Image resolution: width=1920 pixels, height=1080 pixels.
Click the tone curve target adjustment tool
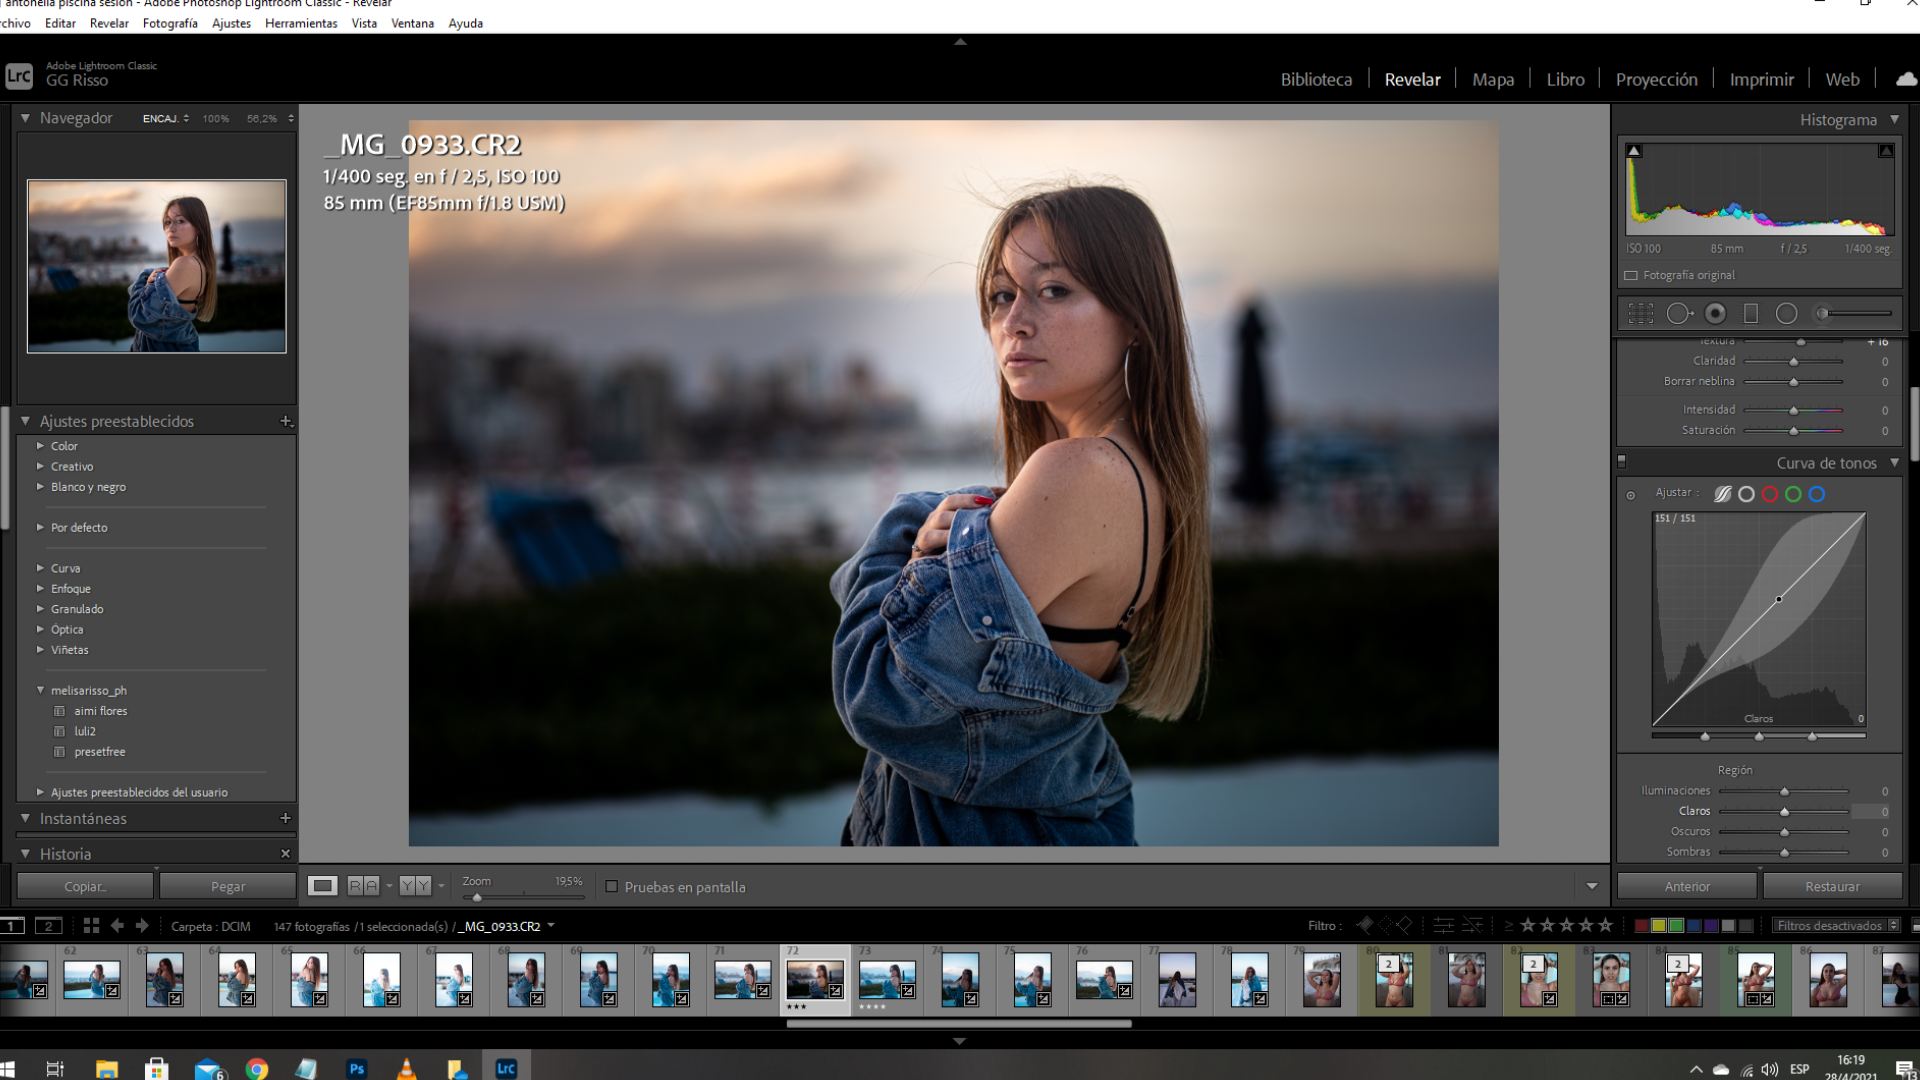(1631, 495)
